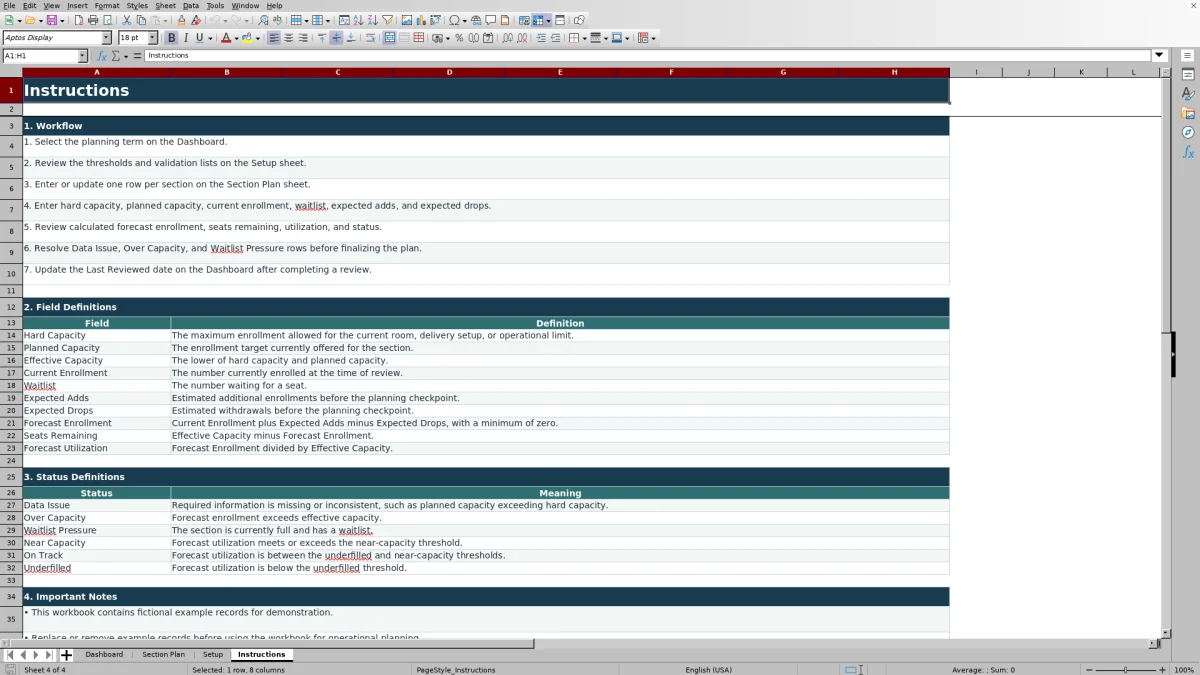
Task: Click the Insert Comment icon
Action: click(490, 20)
